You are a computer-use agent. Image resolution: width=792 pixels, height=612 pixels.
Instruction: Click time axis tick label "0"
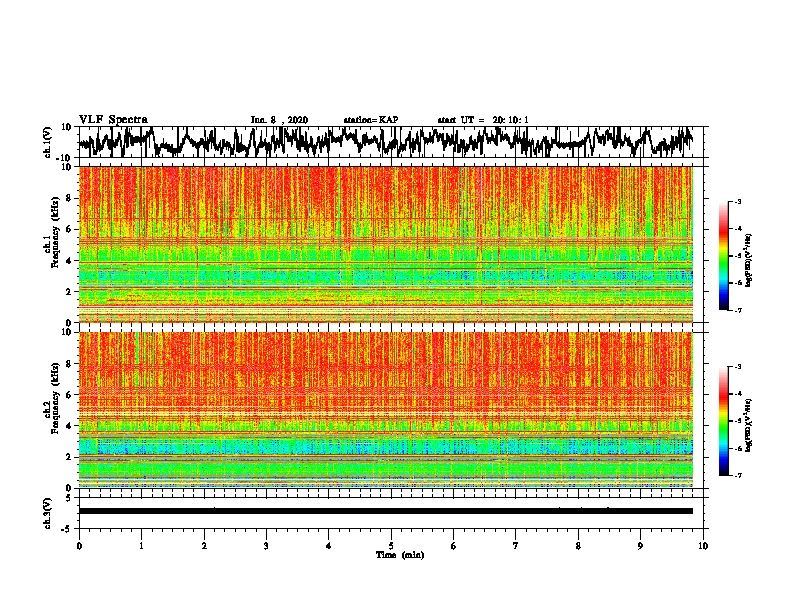tap(79, 546)
